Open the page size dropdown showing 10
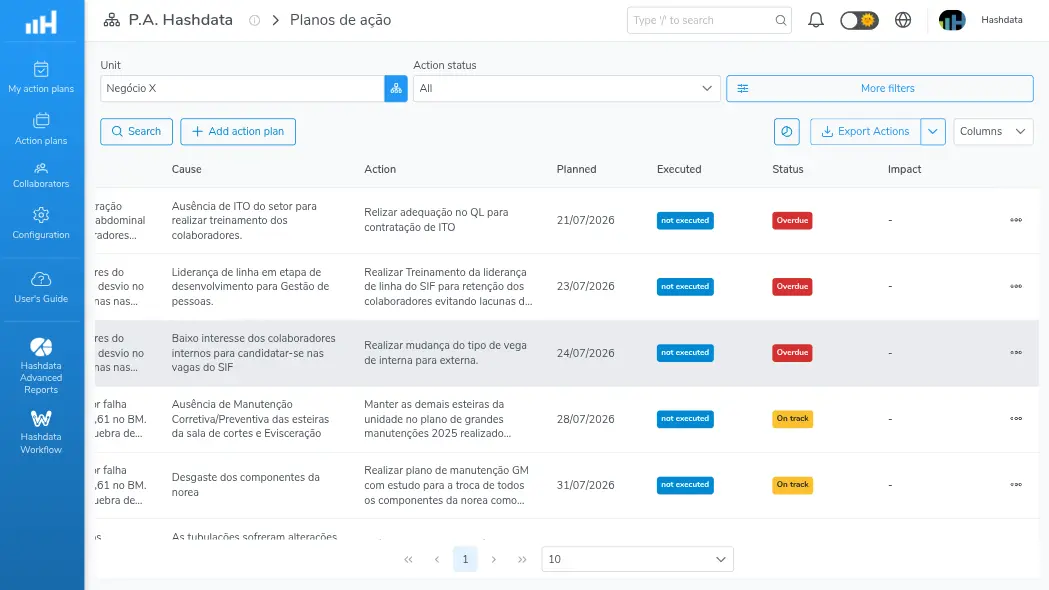 pos(637,559)
